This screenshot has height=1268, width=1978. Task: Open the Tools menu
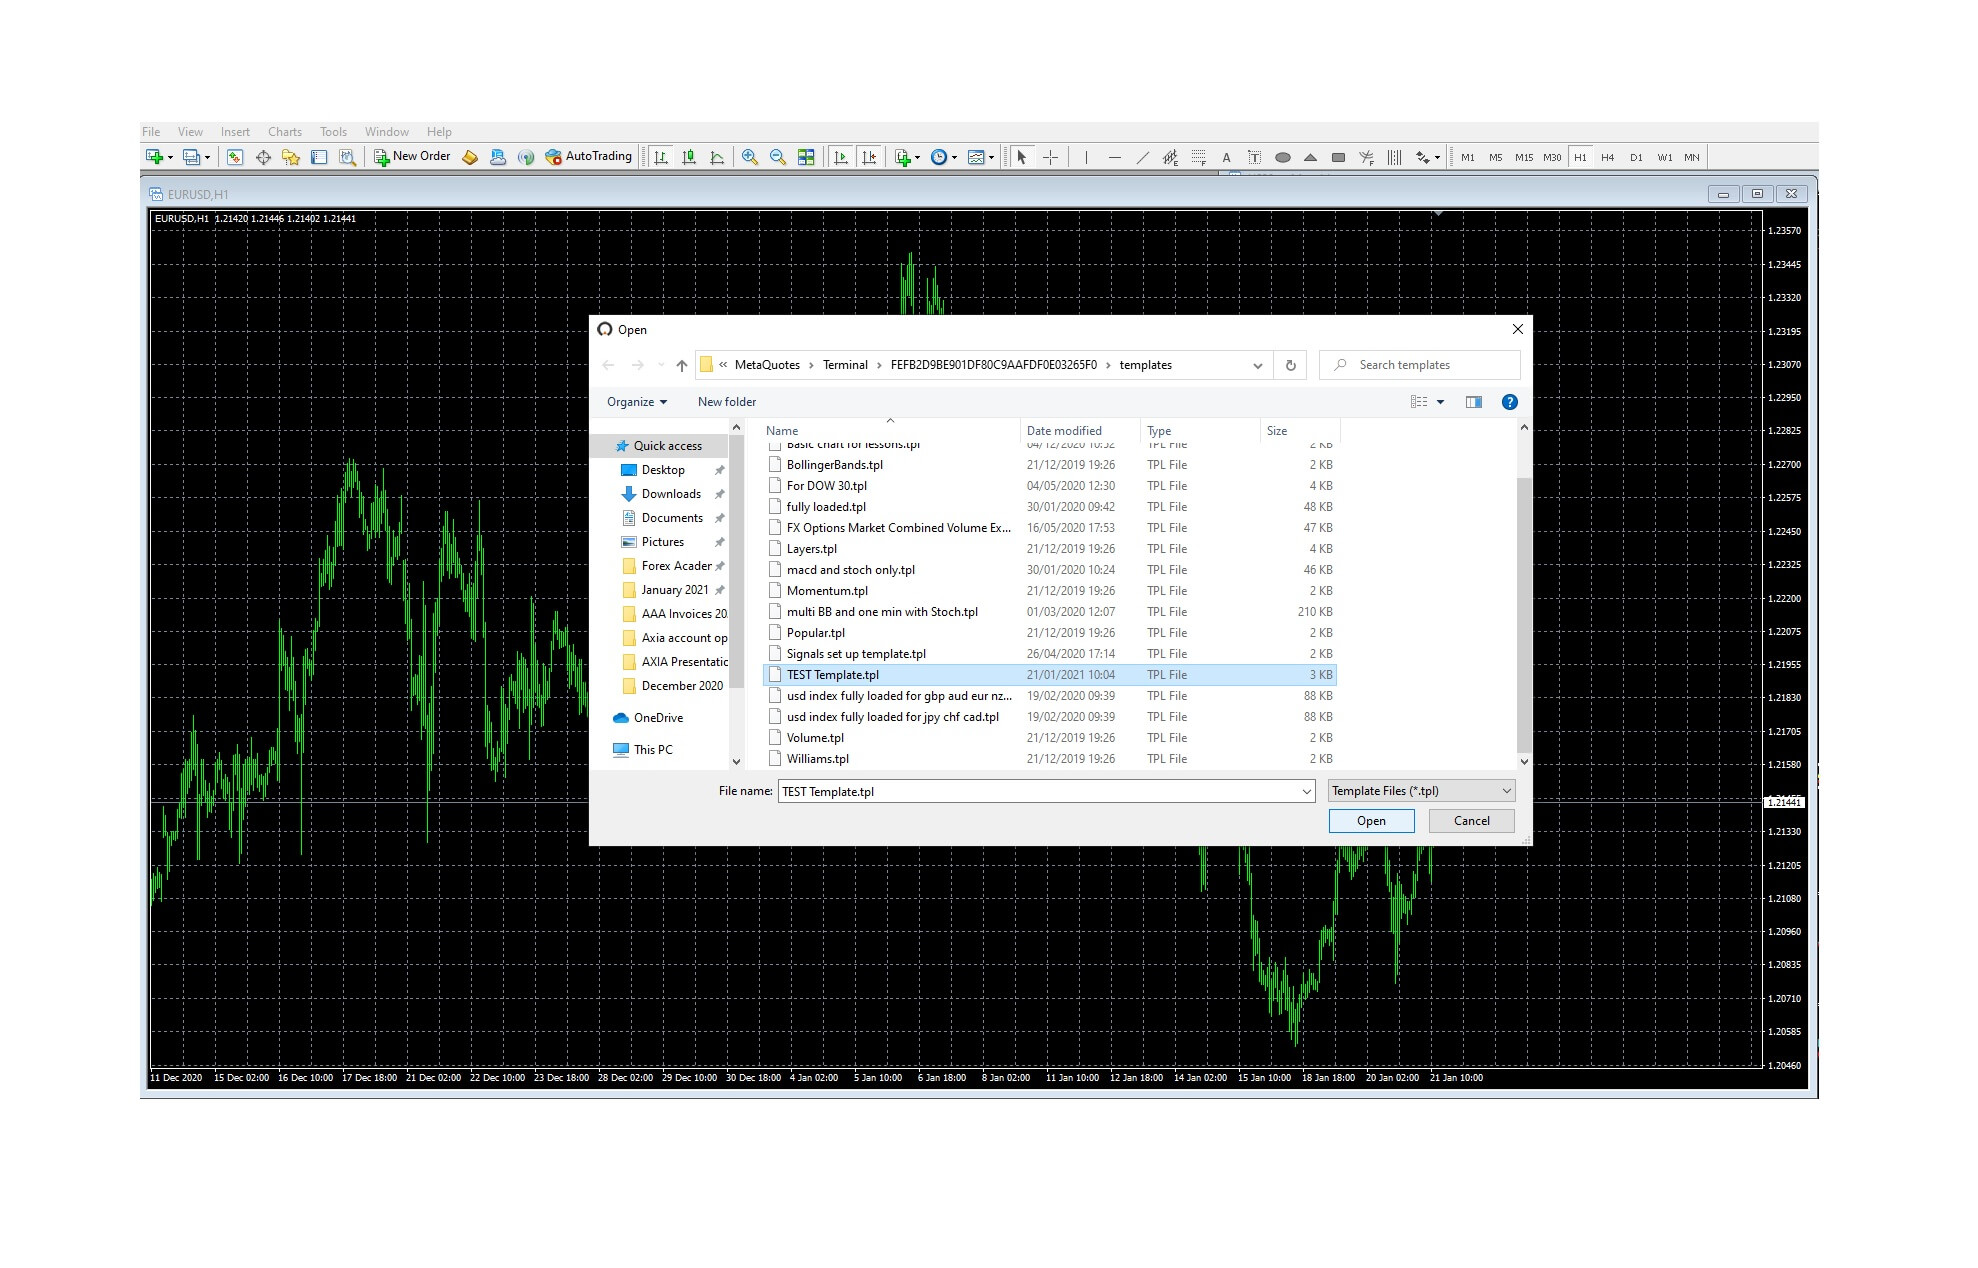tap(333, 132)
